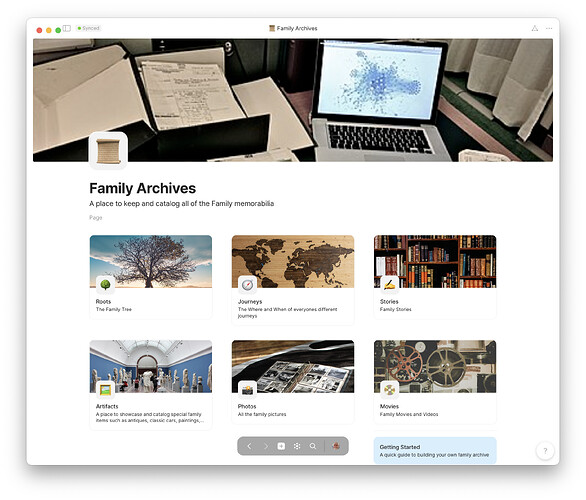The image size is (586, 500).
Task: Open the help question mark button
Action: (545, 451)
